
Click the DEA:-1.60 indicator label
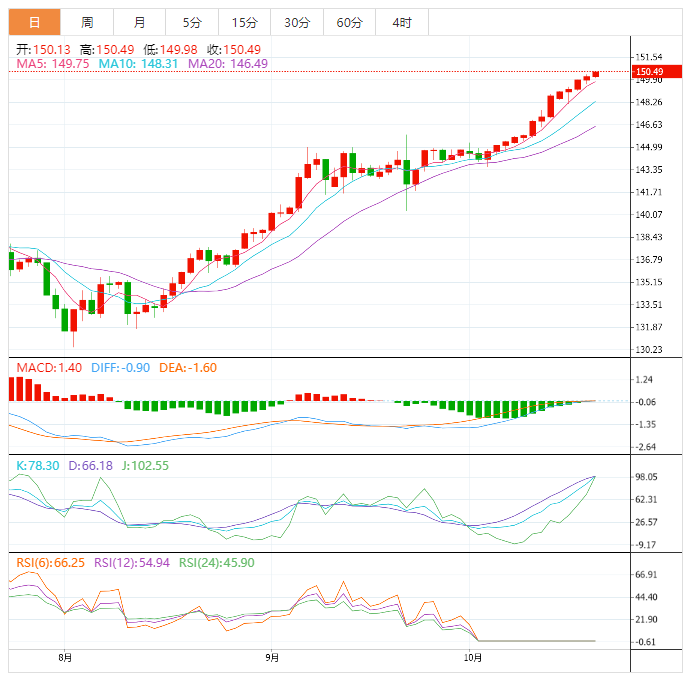pos(188,368)
